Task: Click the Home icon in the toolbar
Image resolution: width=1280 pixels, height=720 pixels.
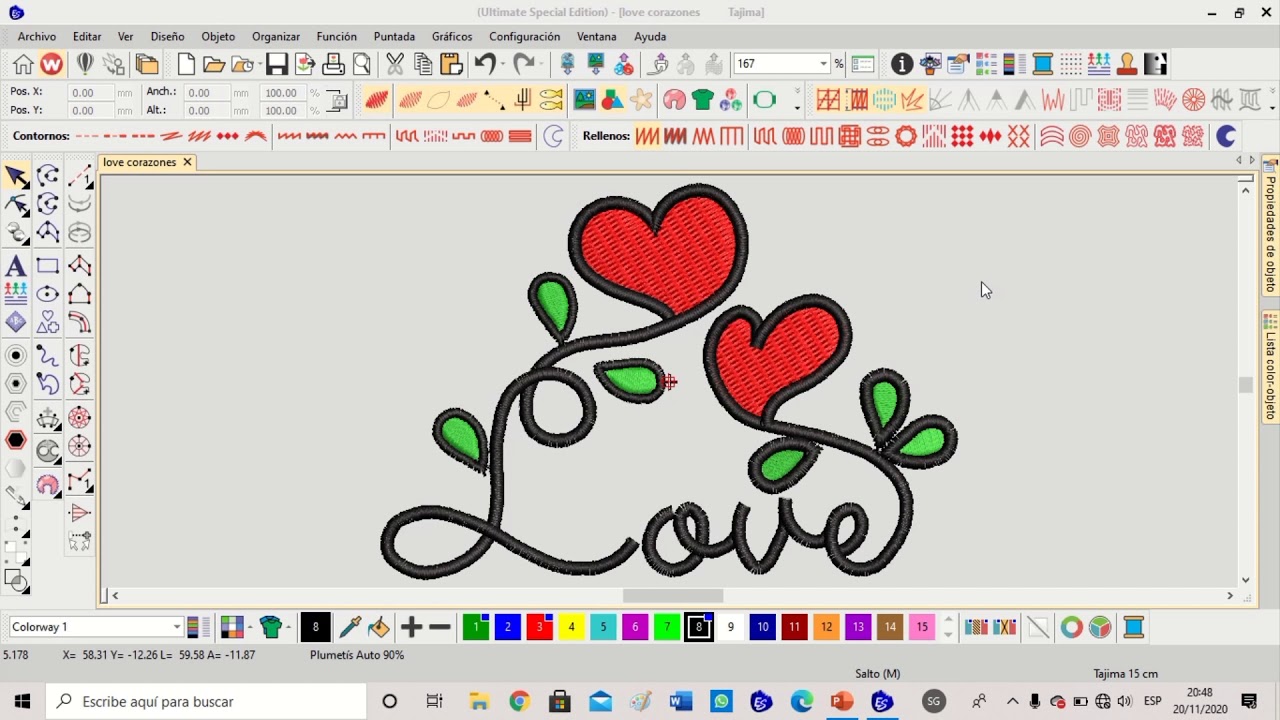Action: click(23, 64)
